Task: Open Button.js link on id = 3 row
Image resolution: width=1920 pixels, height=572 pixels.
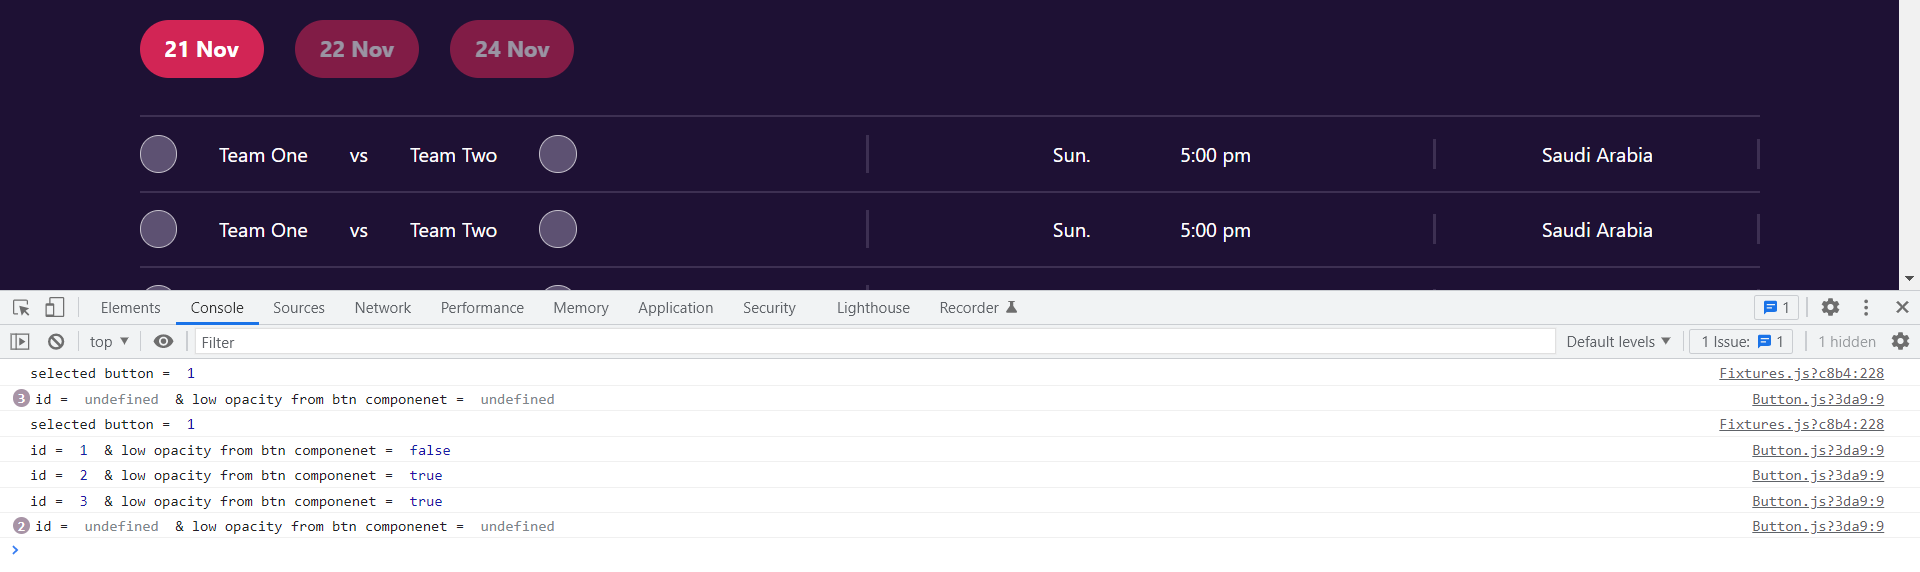Action: [x=1817, y=501]
